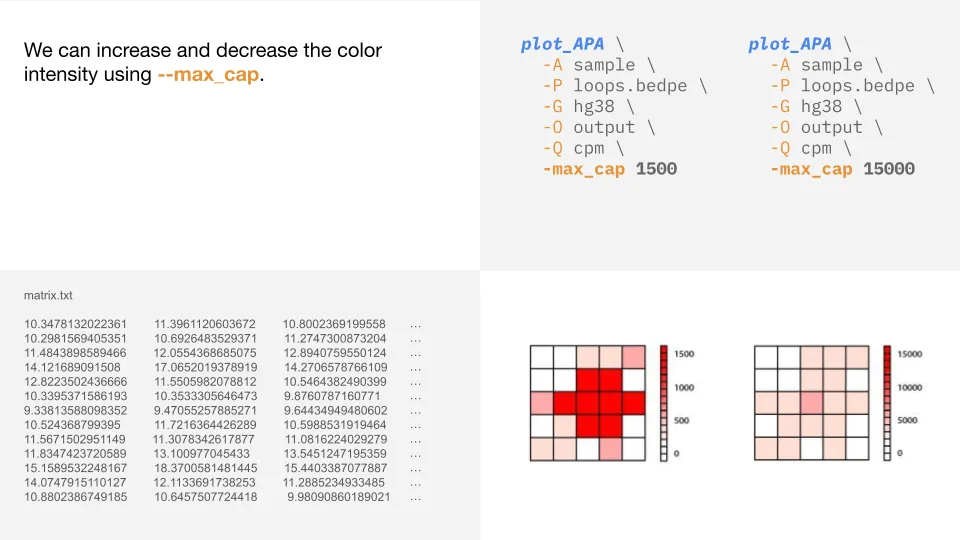Click the -G hg38 line in left command
The width and height of the screenshot is (960, 540).
point(588,107)
